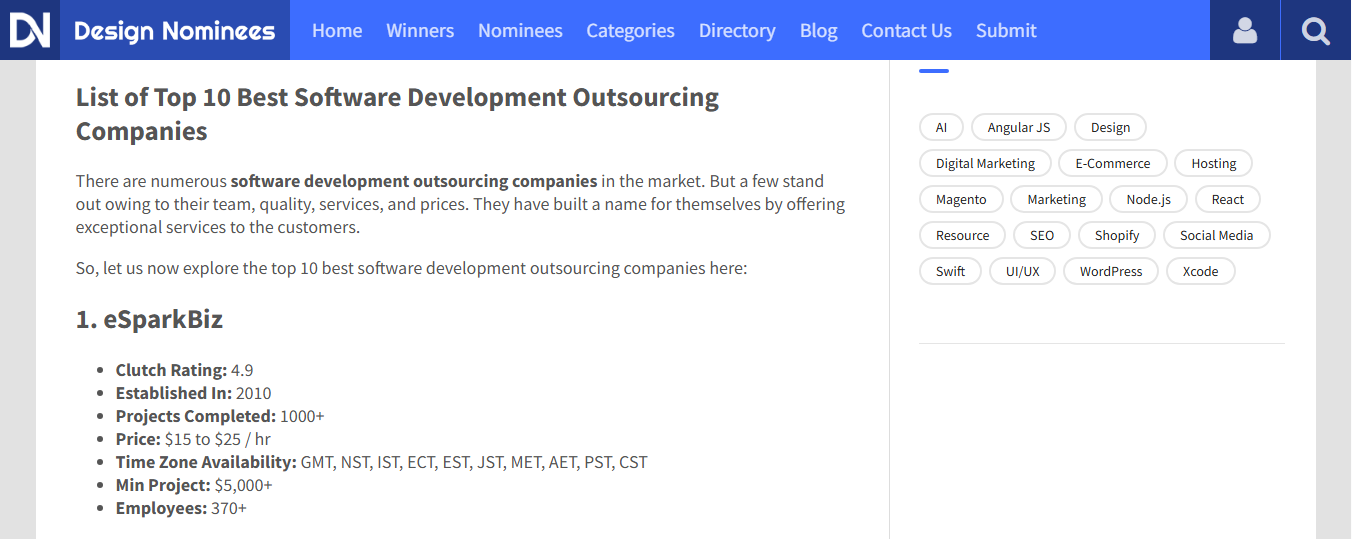
Task: Open the Winners menu item
Action: pos(420,31)
